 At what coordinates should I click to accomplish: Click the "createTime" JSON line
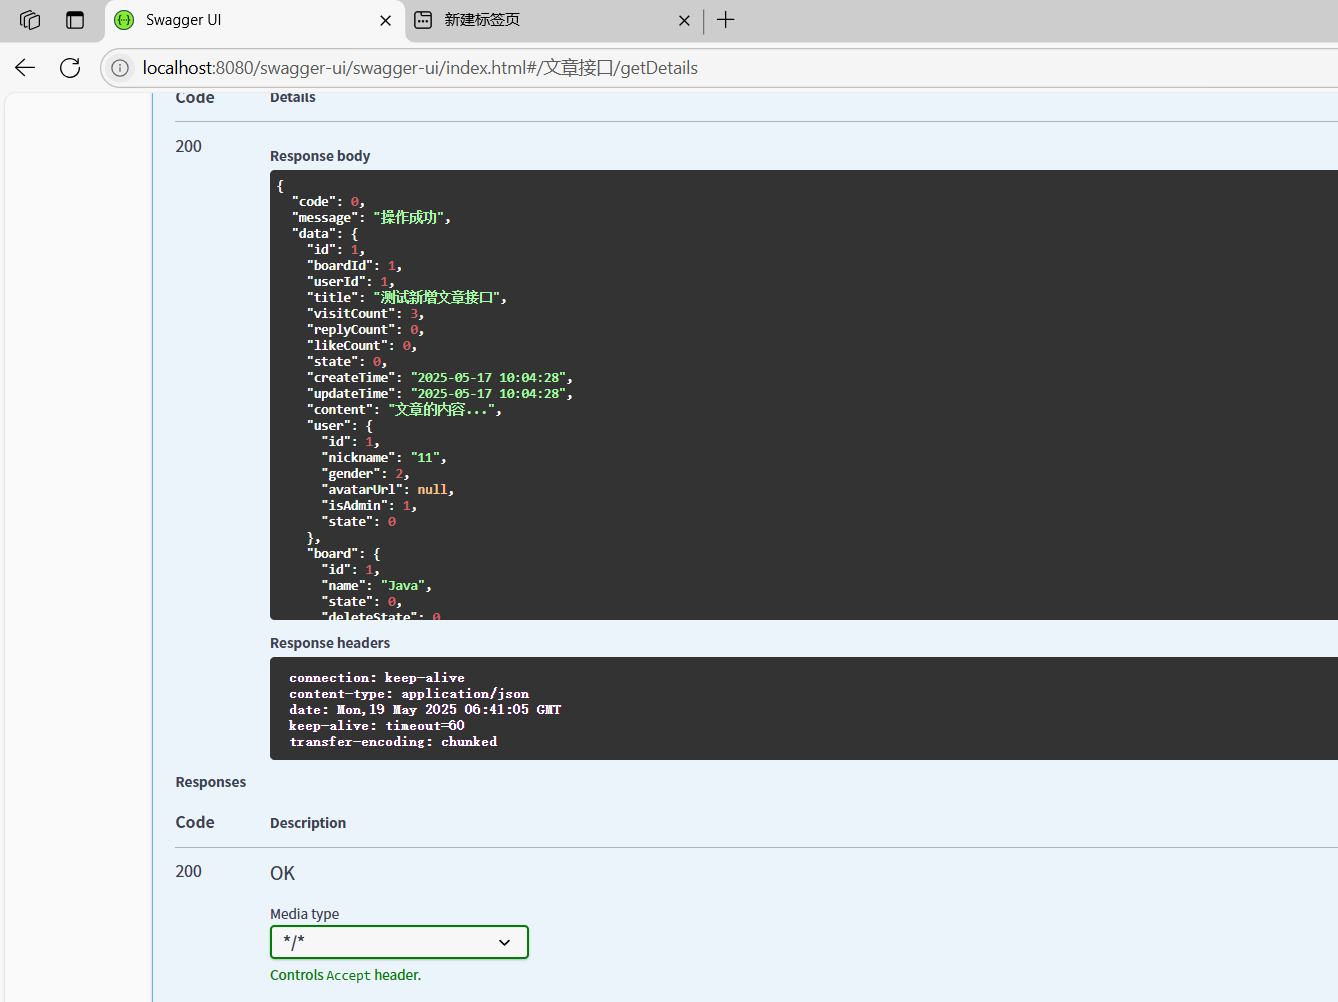(x=440, y=378)
